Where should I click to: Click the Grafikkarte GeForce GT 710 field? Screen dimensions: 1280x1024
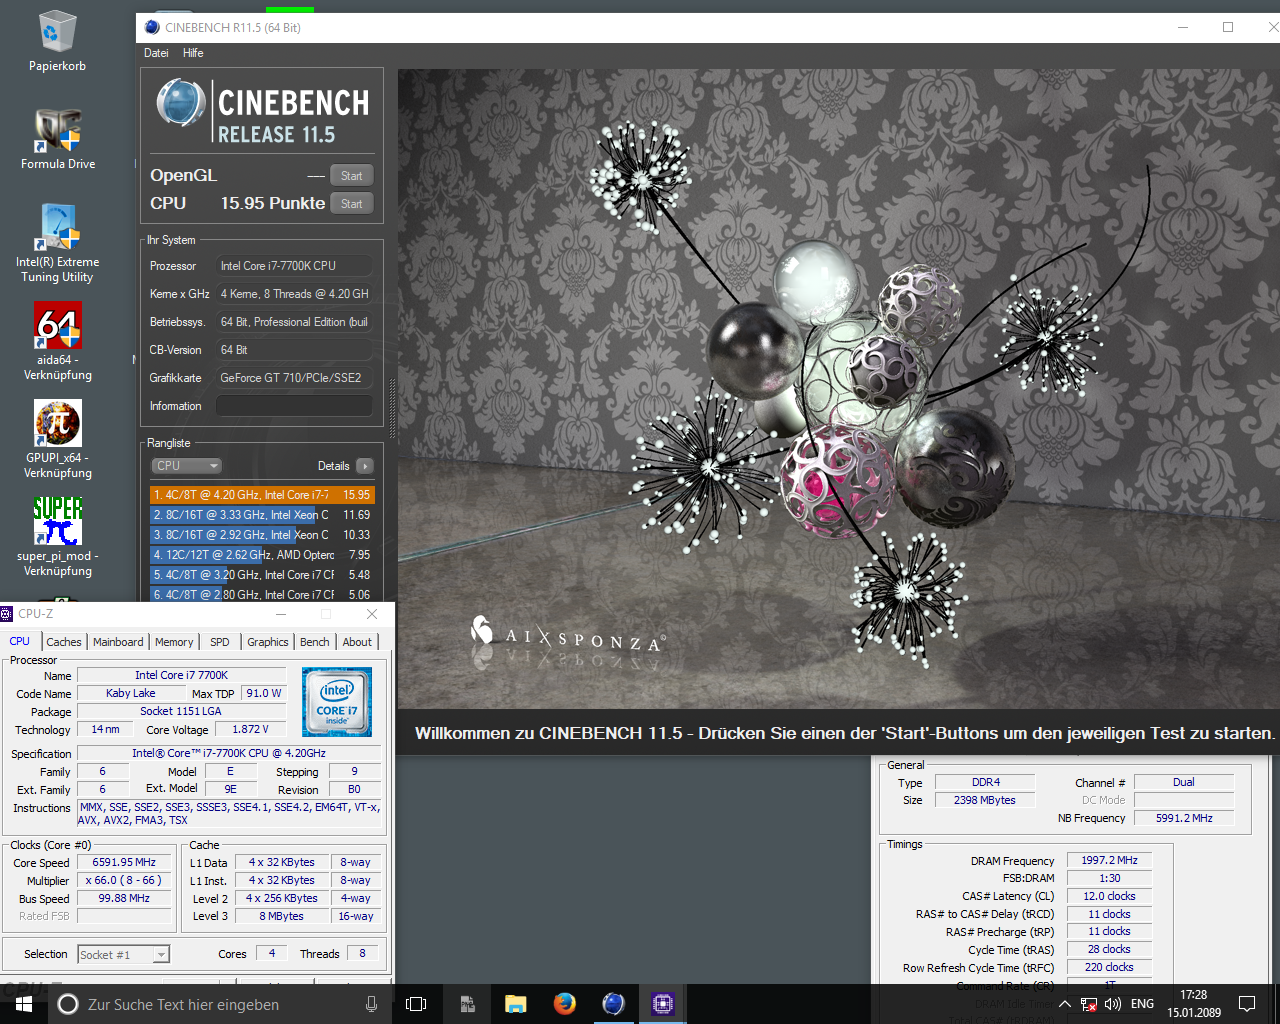click(x=294, y=378)
